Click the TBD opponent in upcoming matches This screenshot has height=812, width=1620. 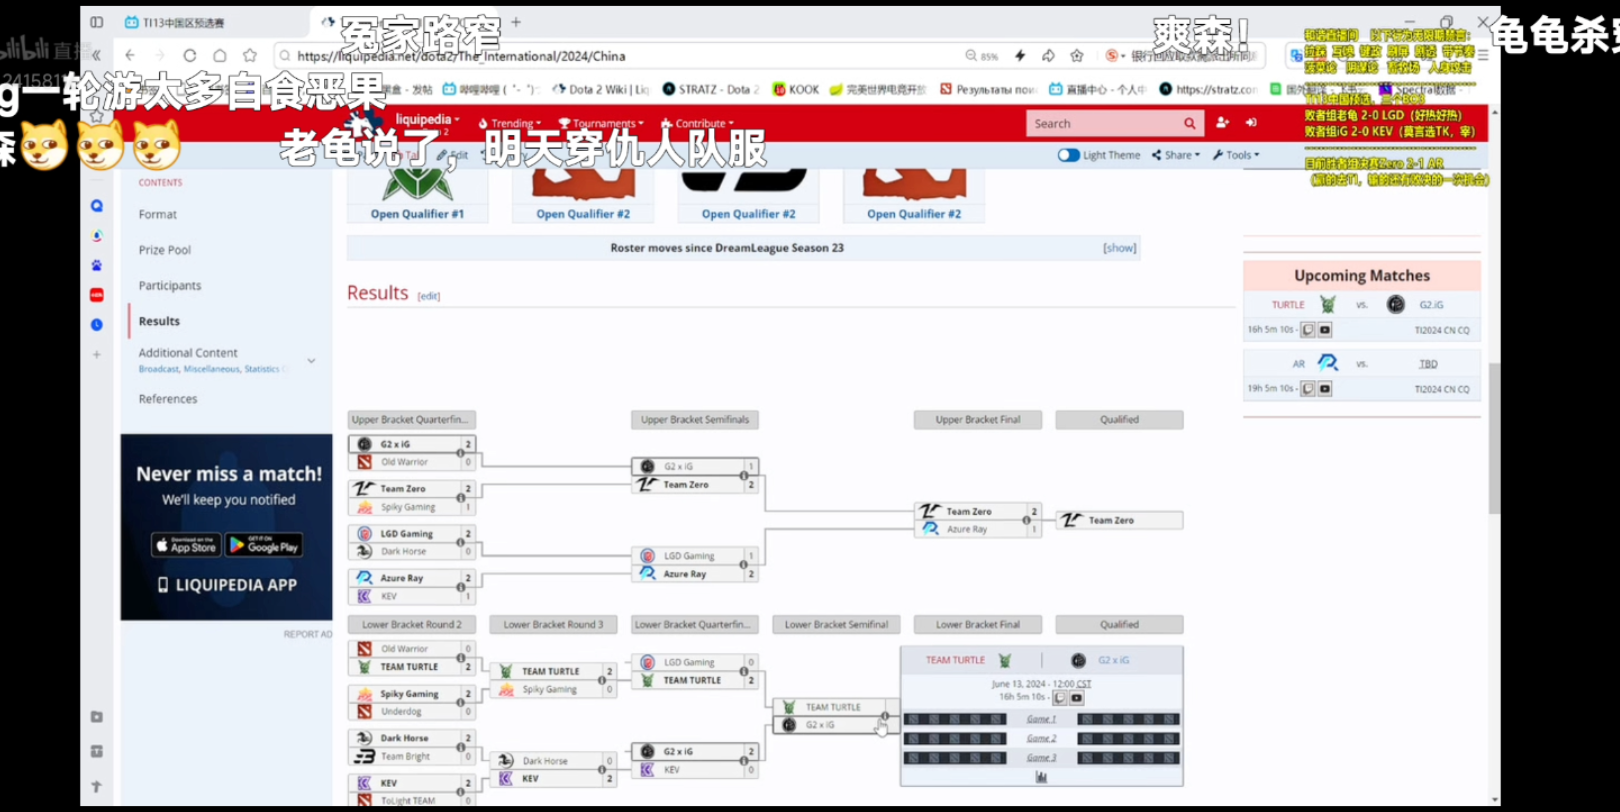point(1428,364)
